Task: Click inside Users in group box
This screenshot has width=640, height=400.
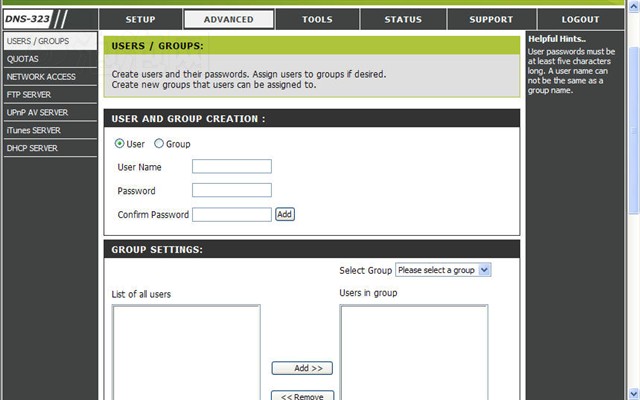Action: (414, 353)
